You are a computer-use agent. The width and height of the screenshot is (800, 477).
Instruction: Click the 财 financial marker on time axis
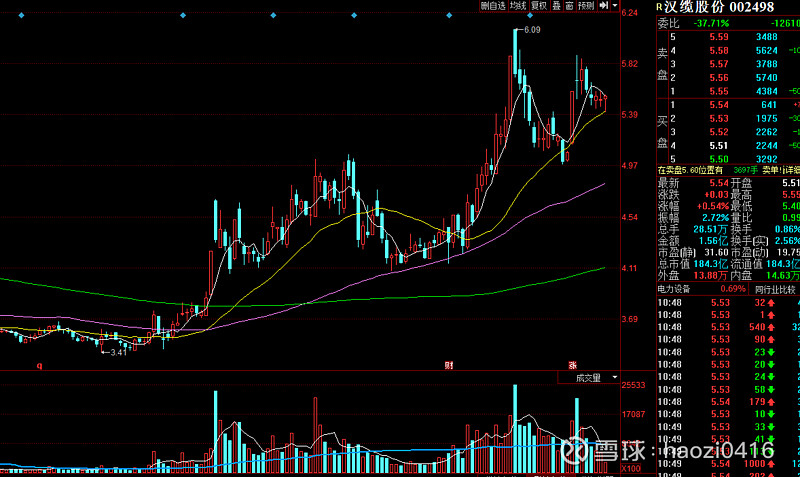449,393
